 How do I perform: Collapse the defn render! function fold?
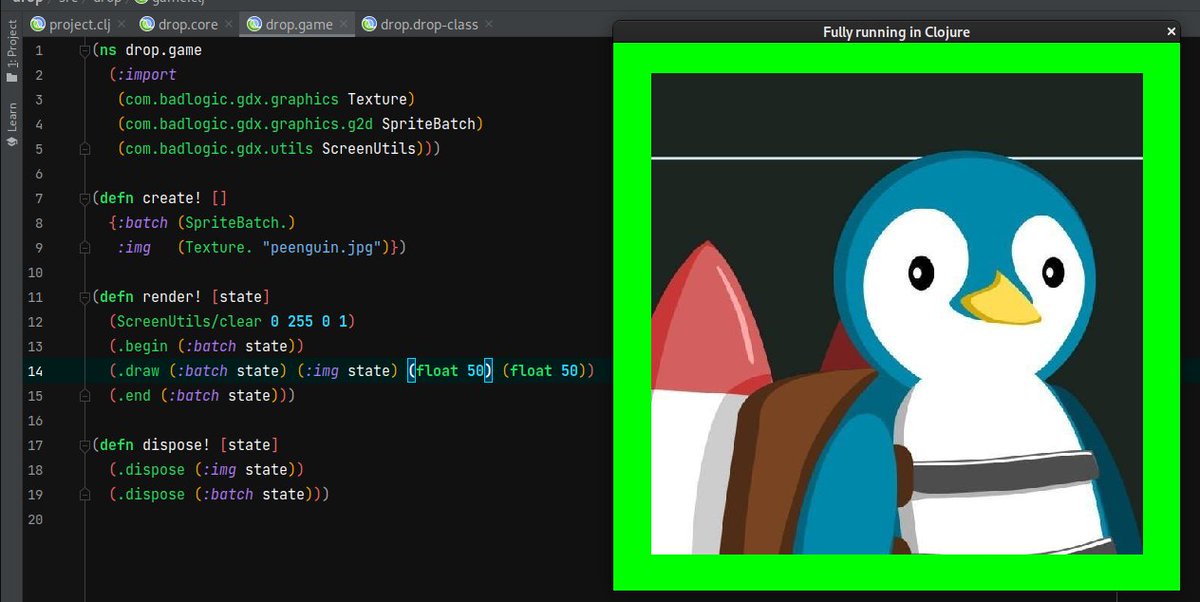(x=86, y=297)
